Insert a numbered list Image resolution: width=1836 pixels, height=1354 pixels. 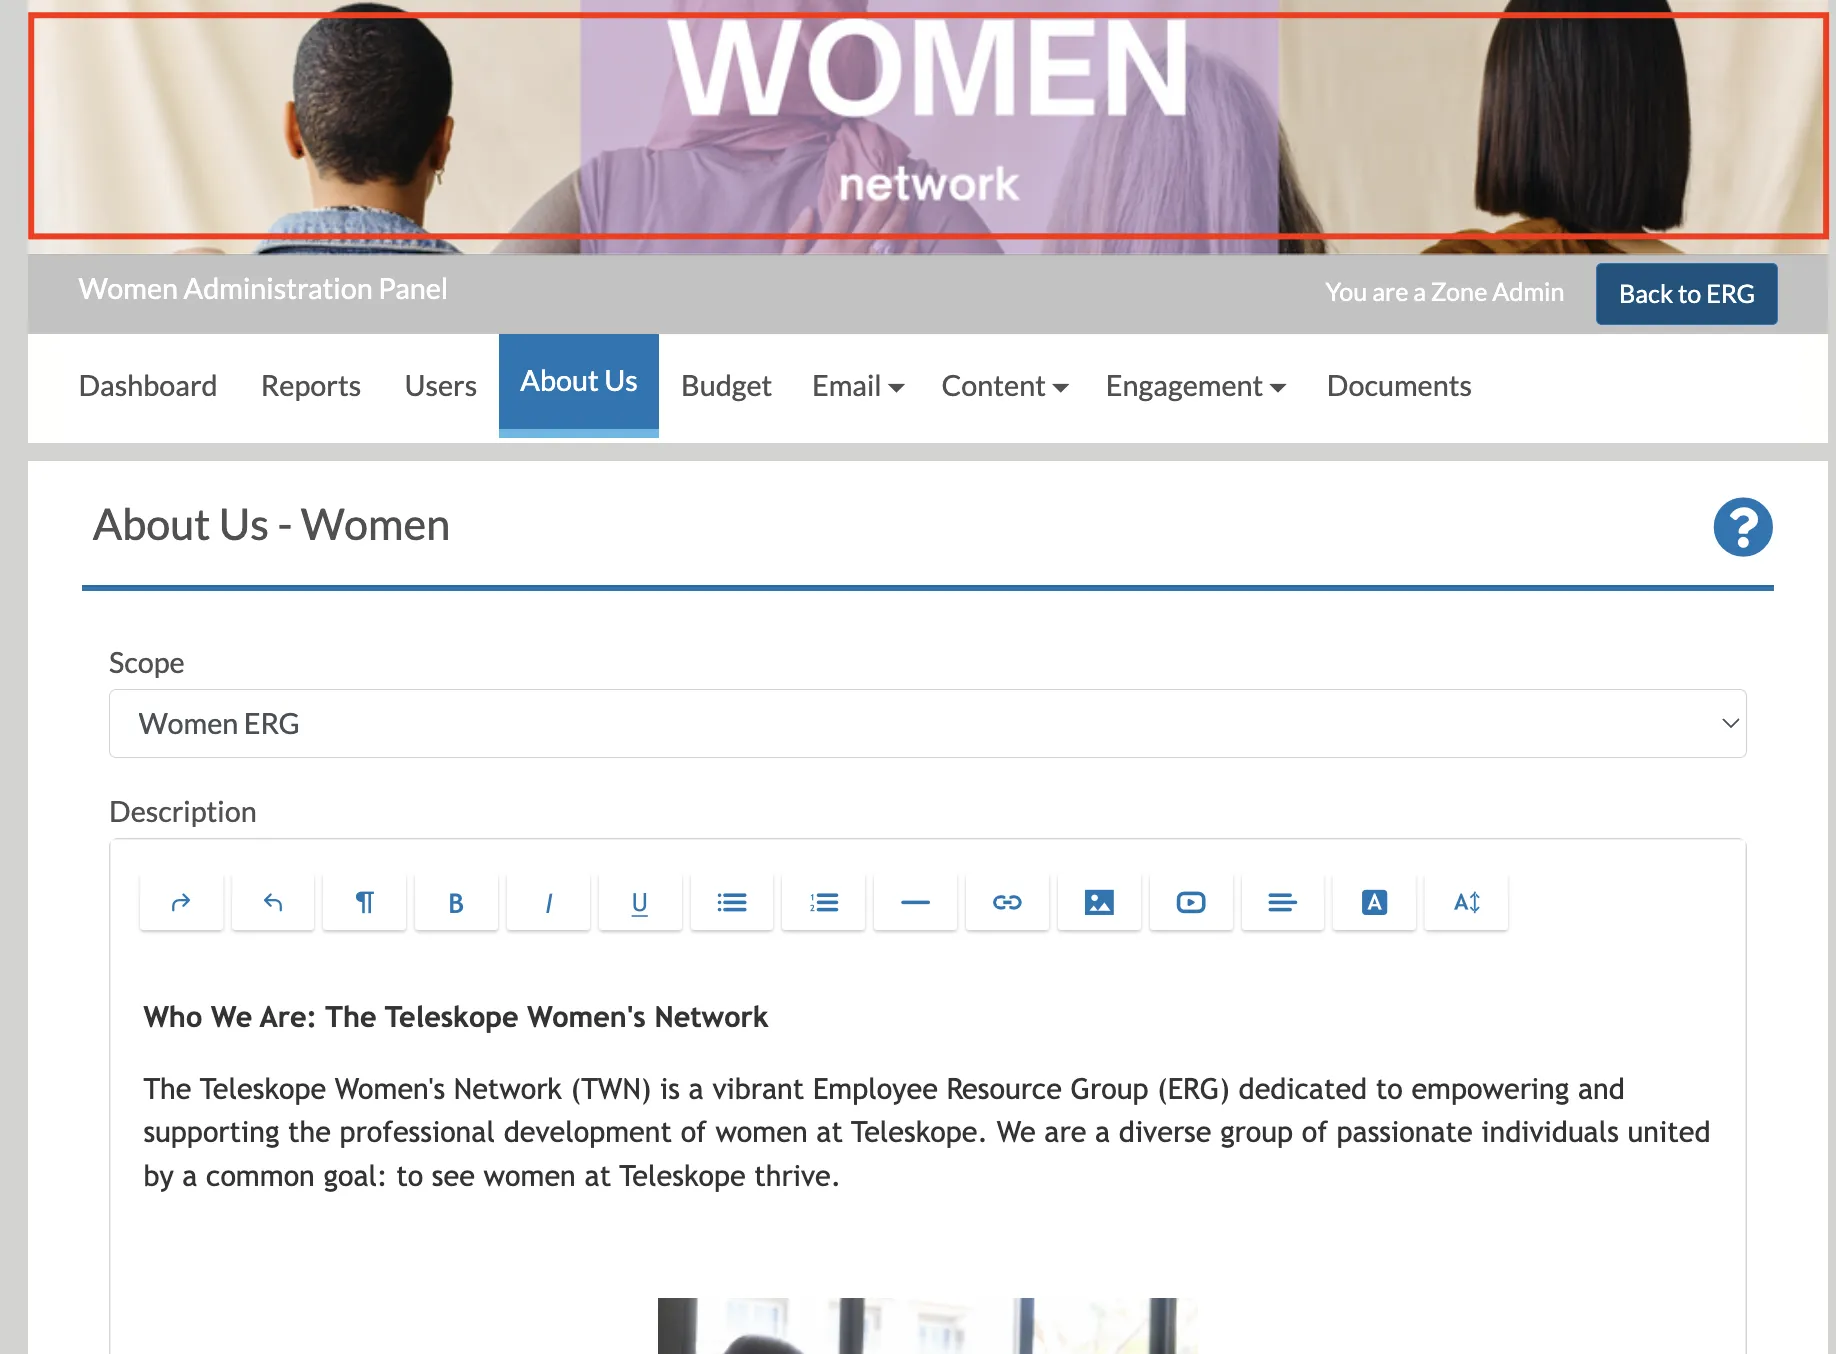point(824,902)
